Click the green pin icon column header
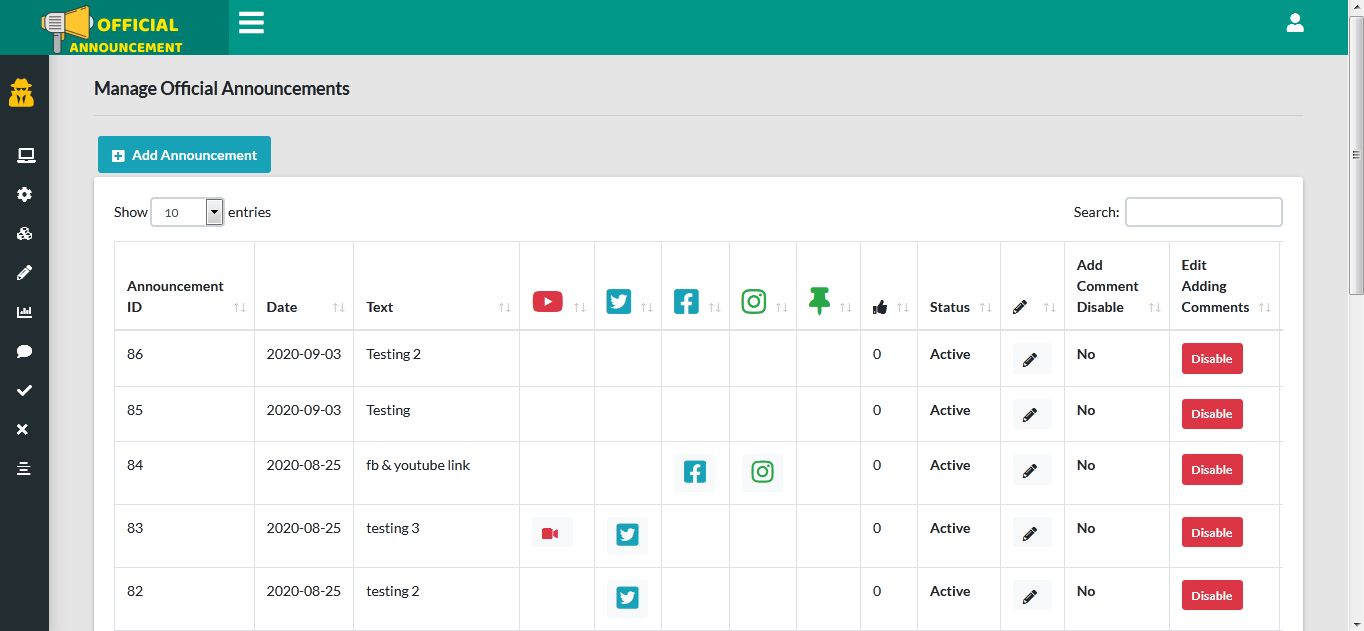 (x=820, y=301)
